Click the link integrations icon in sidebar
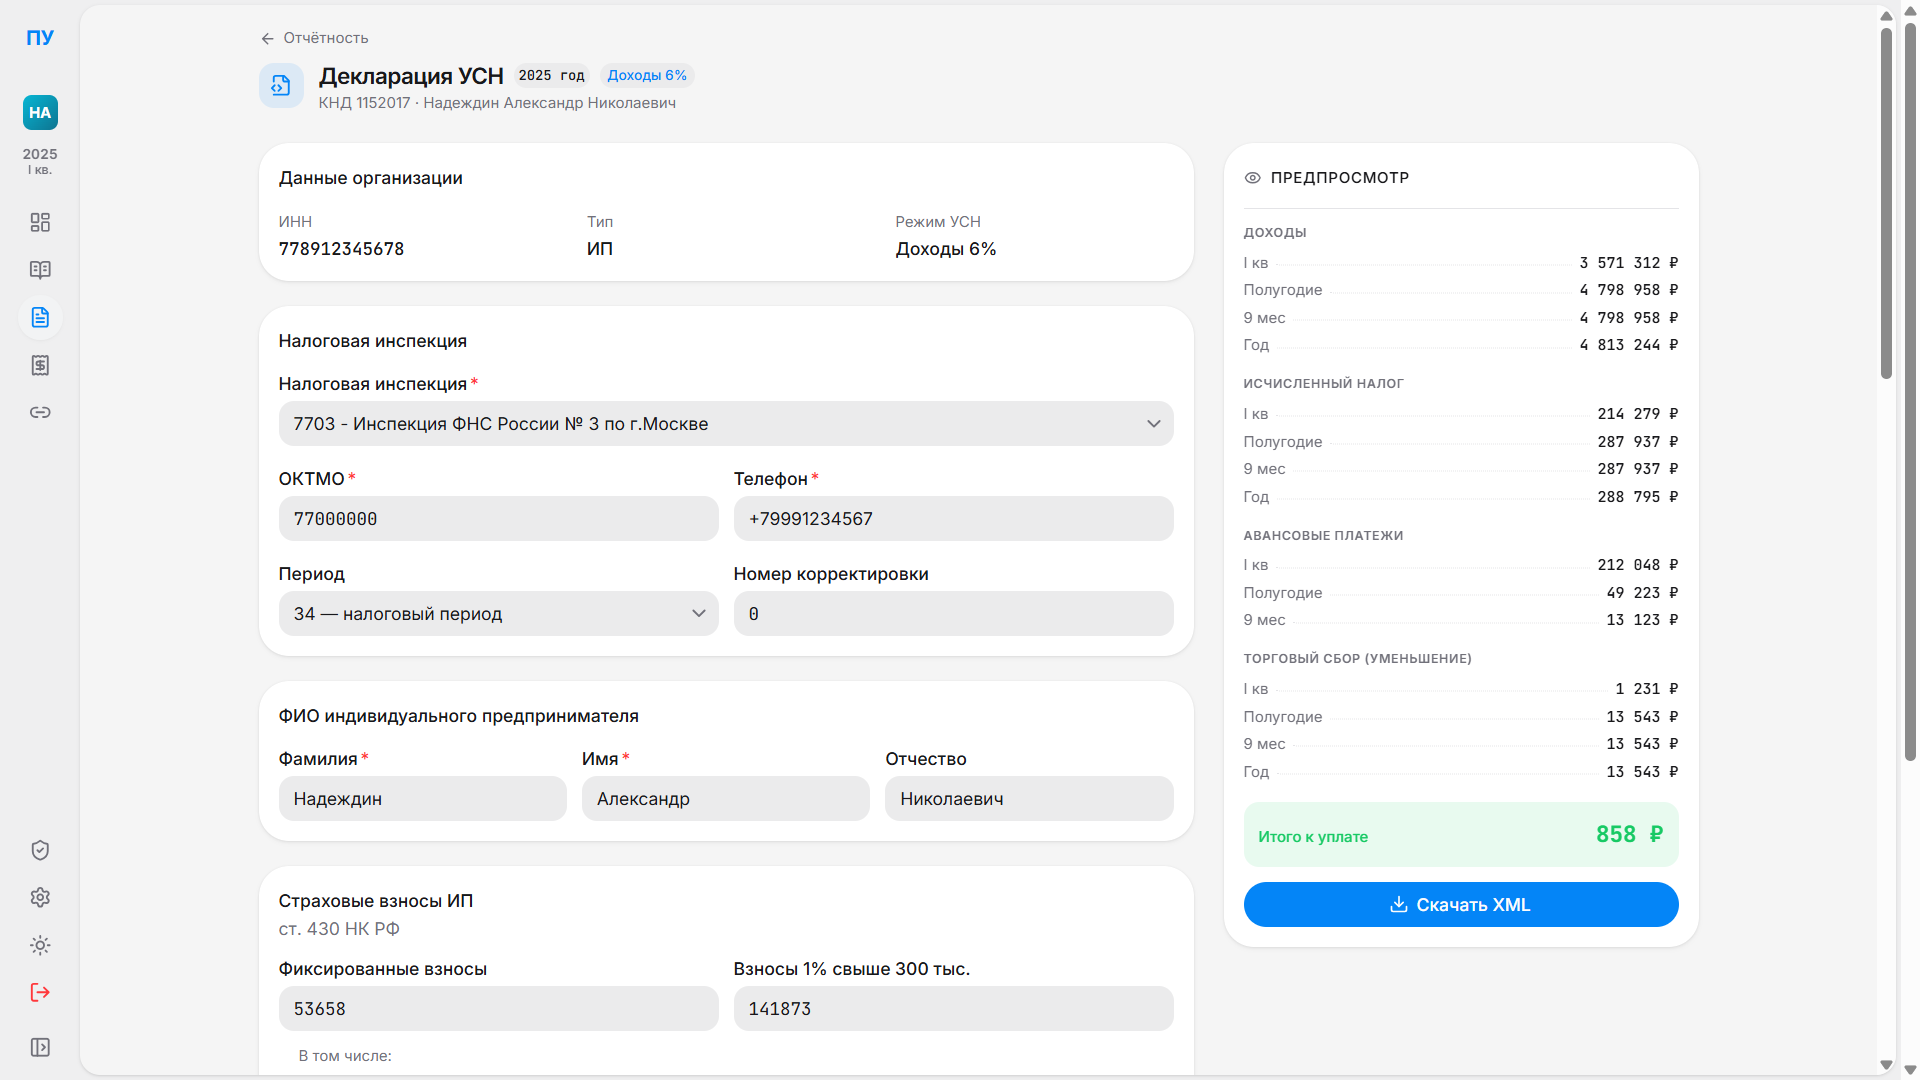The height and width of the screenshot is (1080, 1920). click(x=40, y=413)
